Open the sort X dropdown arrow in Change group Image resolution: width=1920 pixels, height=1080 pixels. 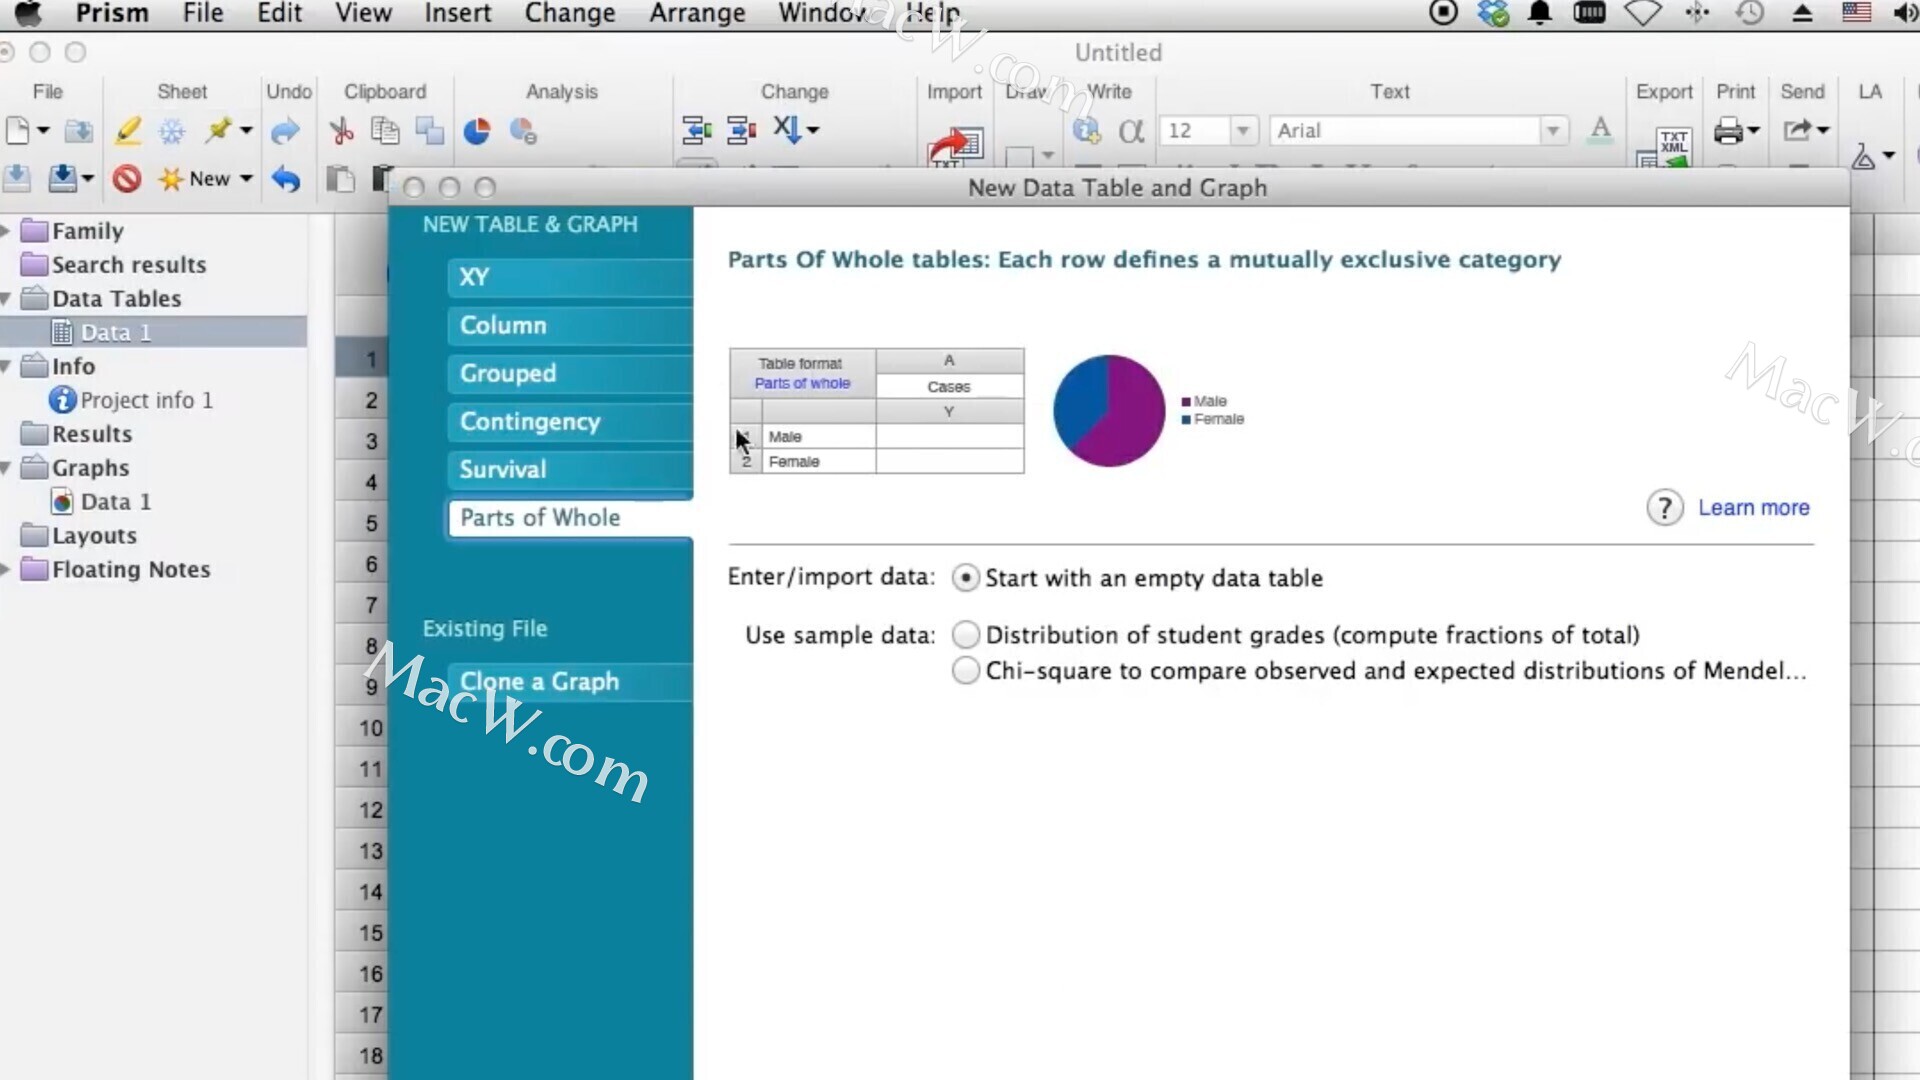(813, 130)
